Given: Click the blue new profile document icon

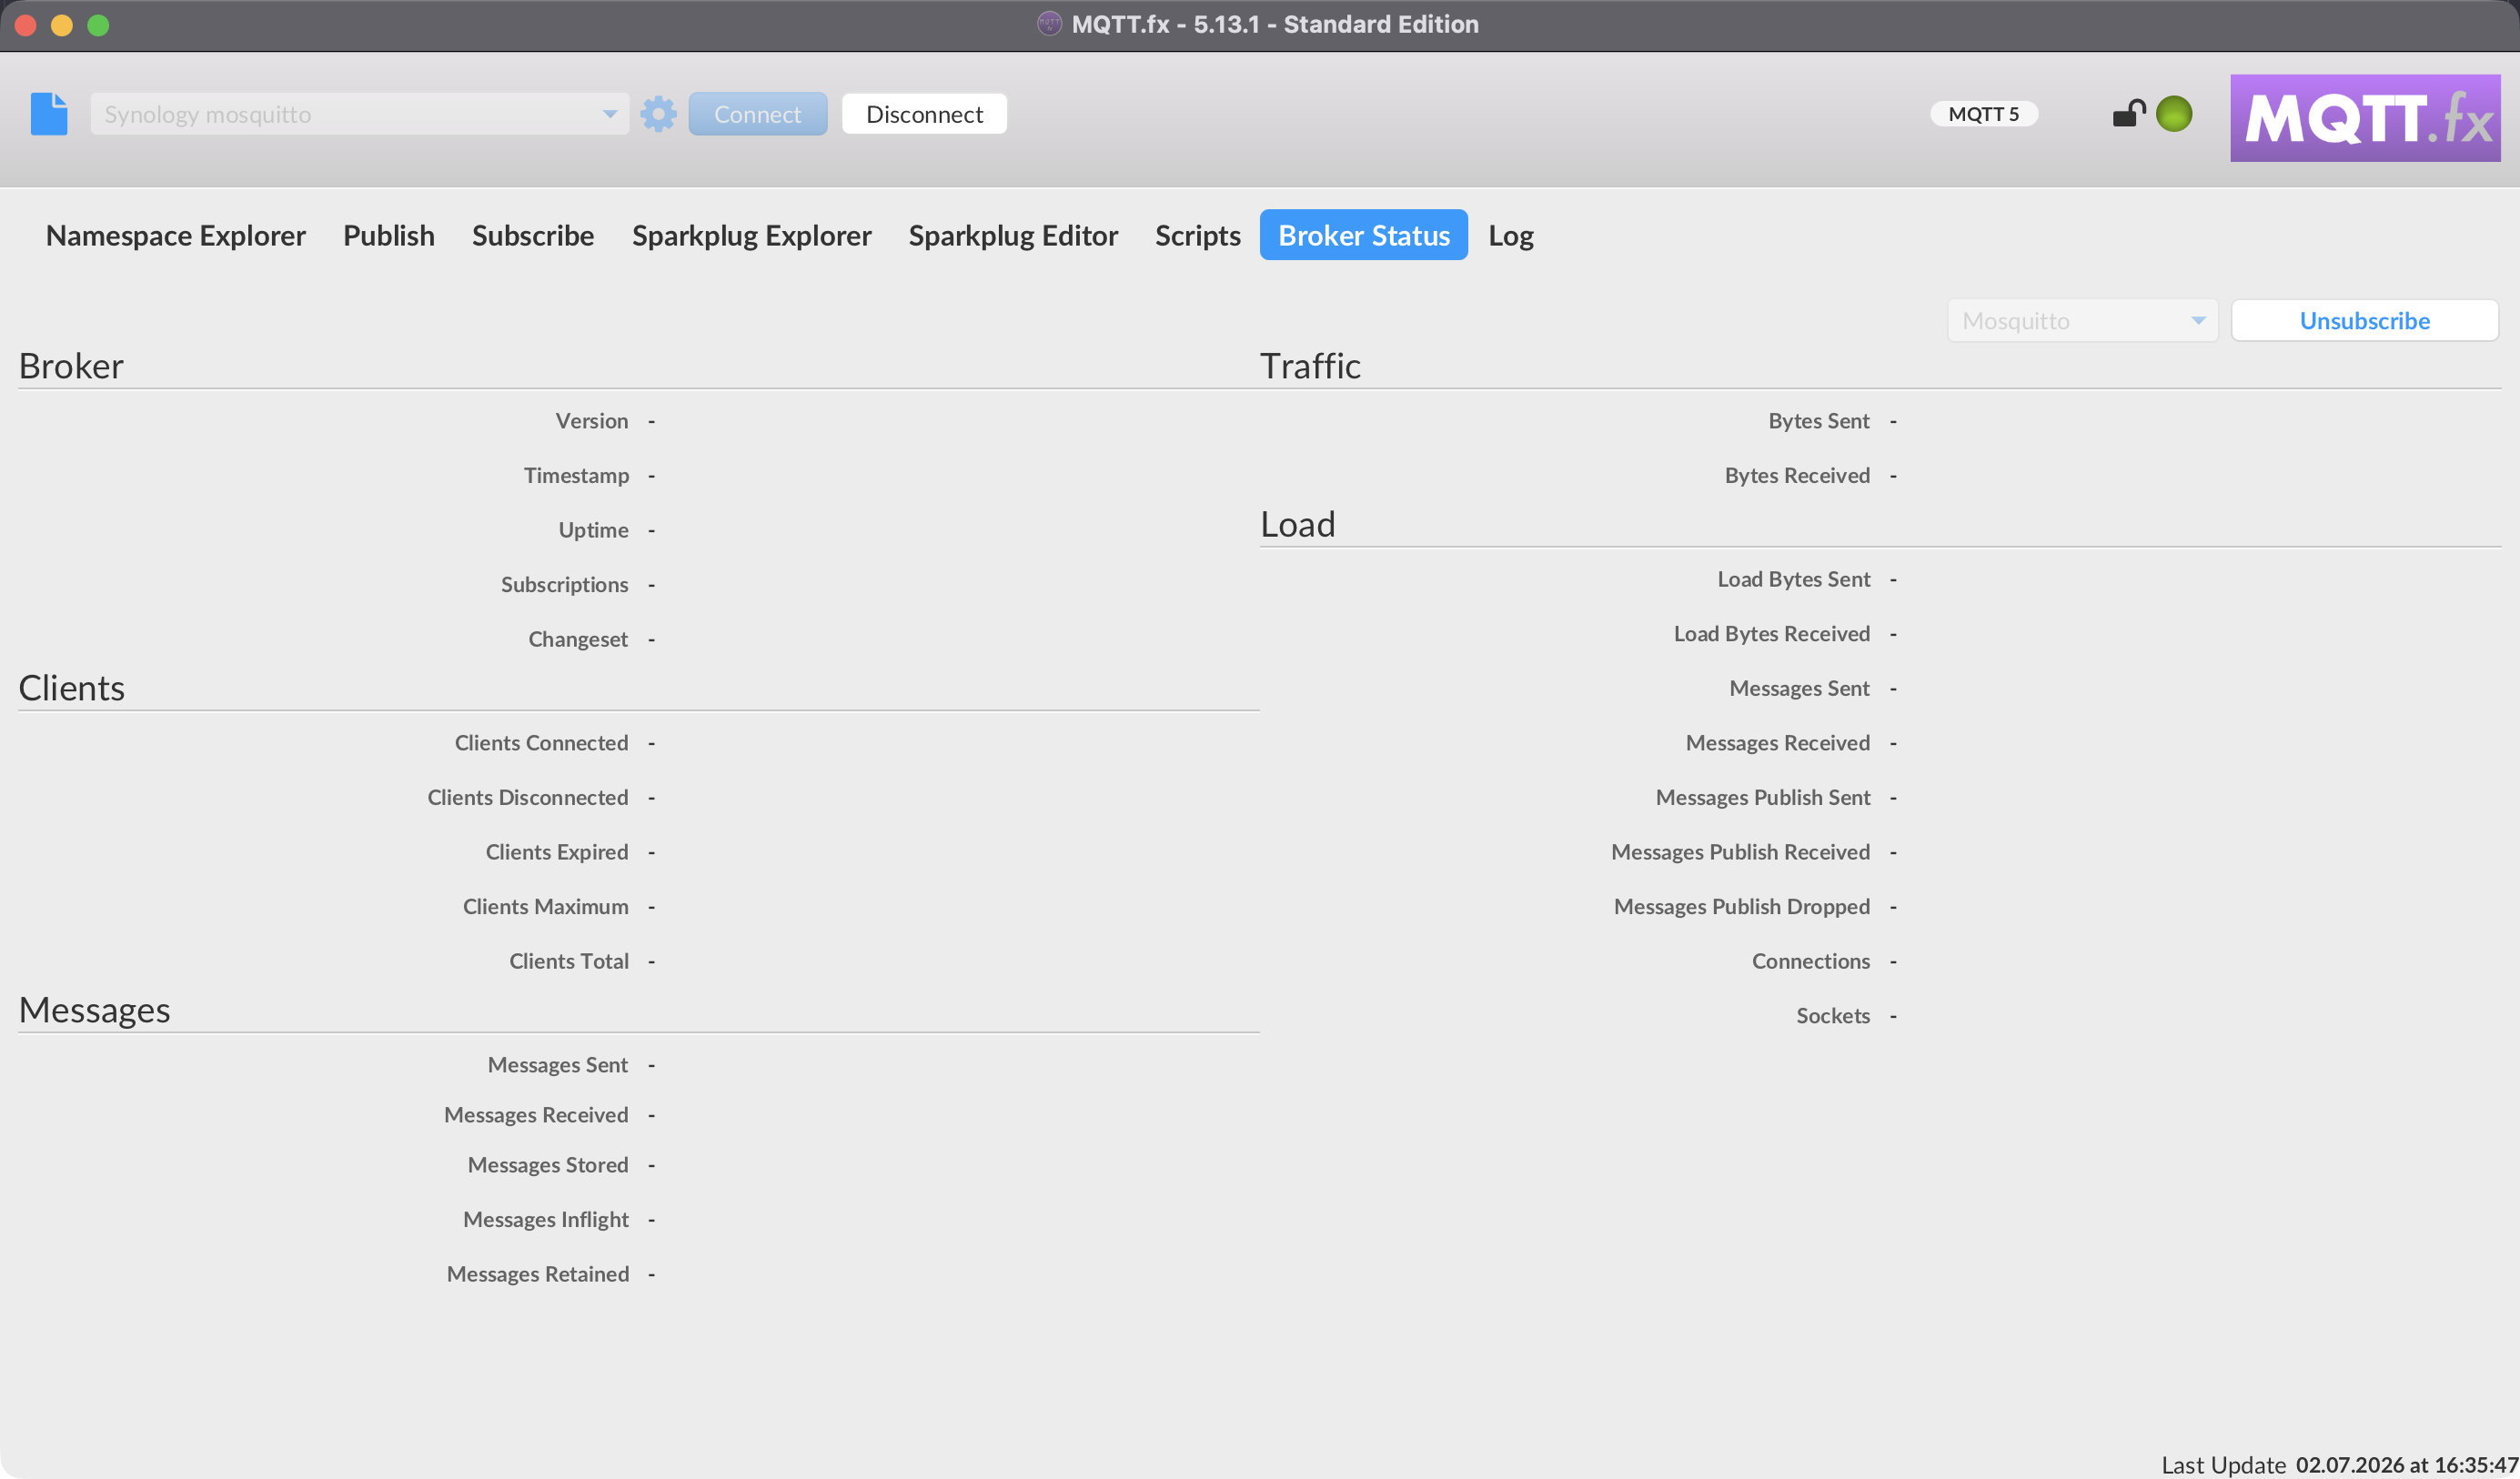Looking at the screenshot, I should pyautogui.click(x=49, y=114).
